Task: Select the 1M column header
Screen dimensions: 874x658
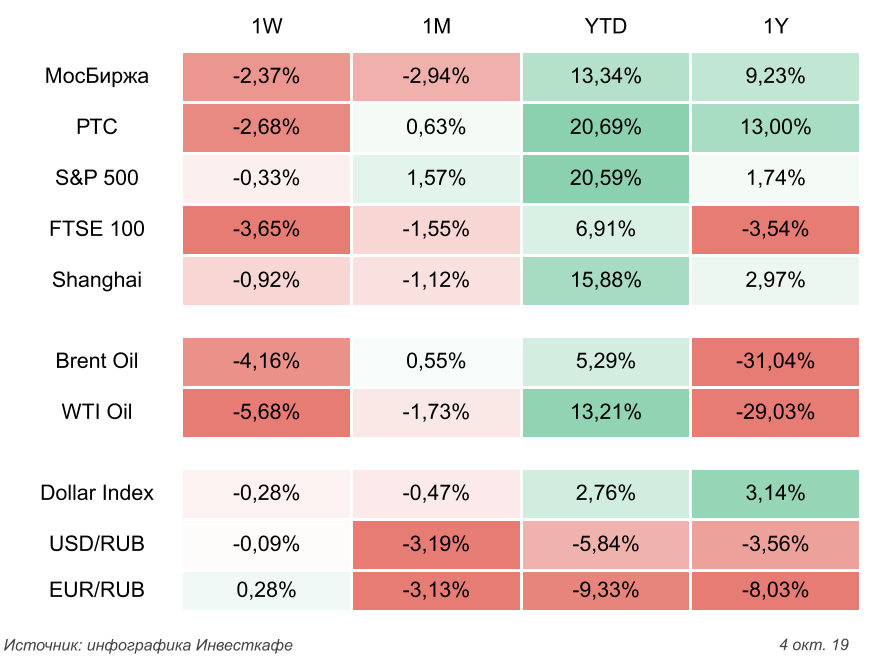Action: click(437, 27)
